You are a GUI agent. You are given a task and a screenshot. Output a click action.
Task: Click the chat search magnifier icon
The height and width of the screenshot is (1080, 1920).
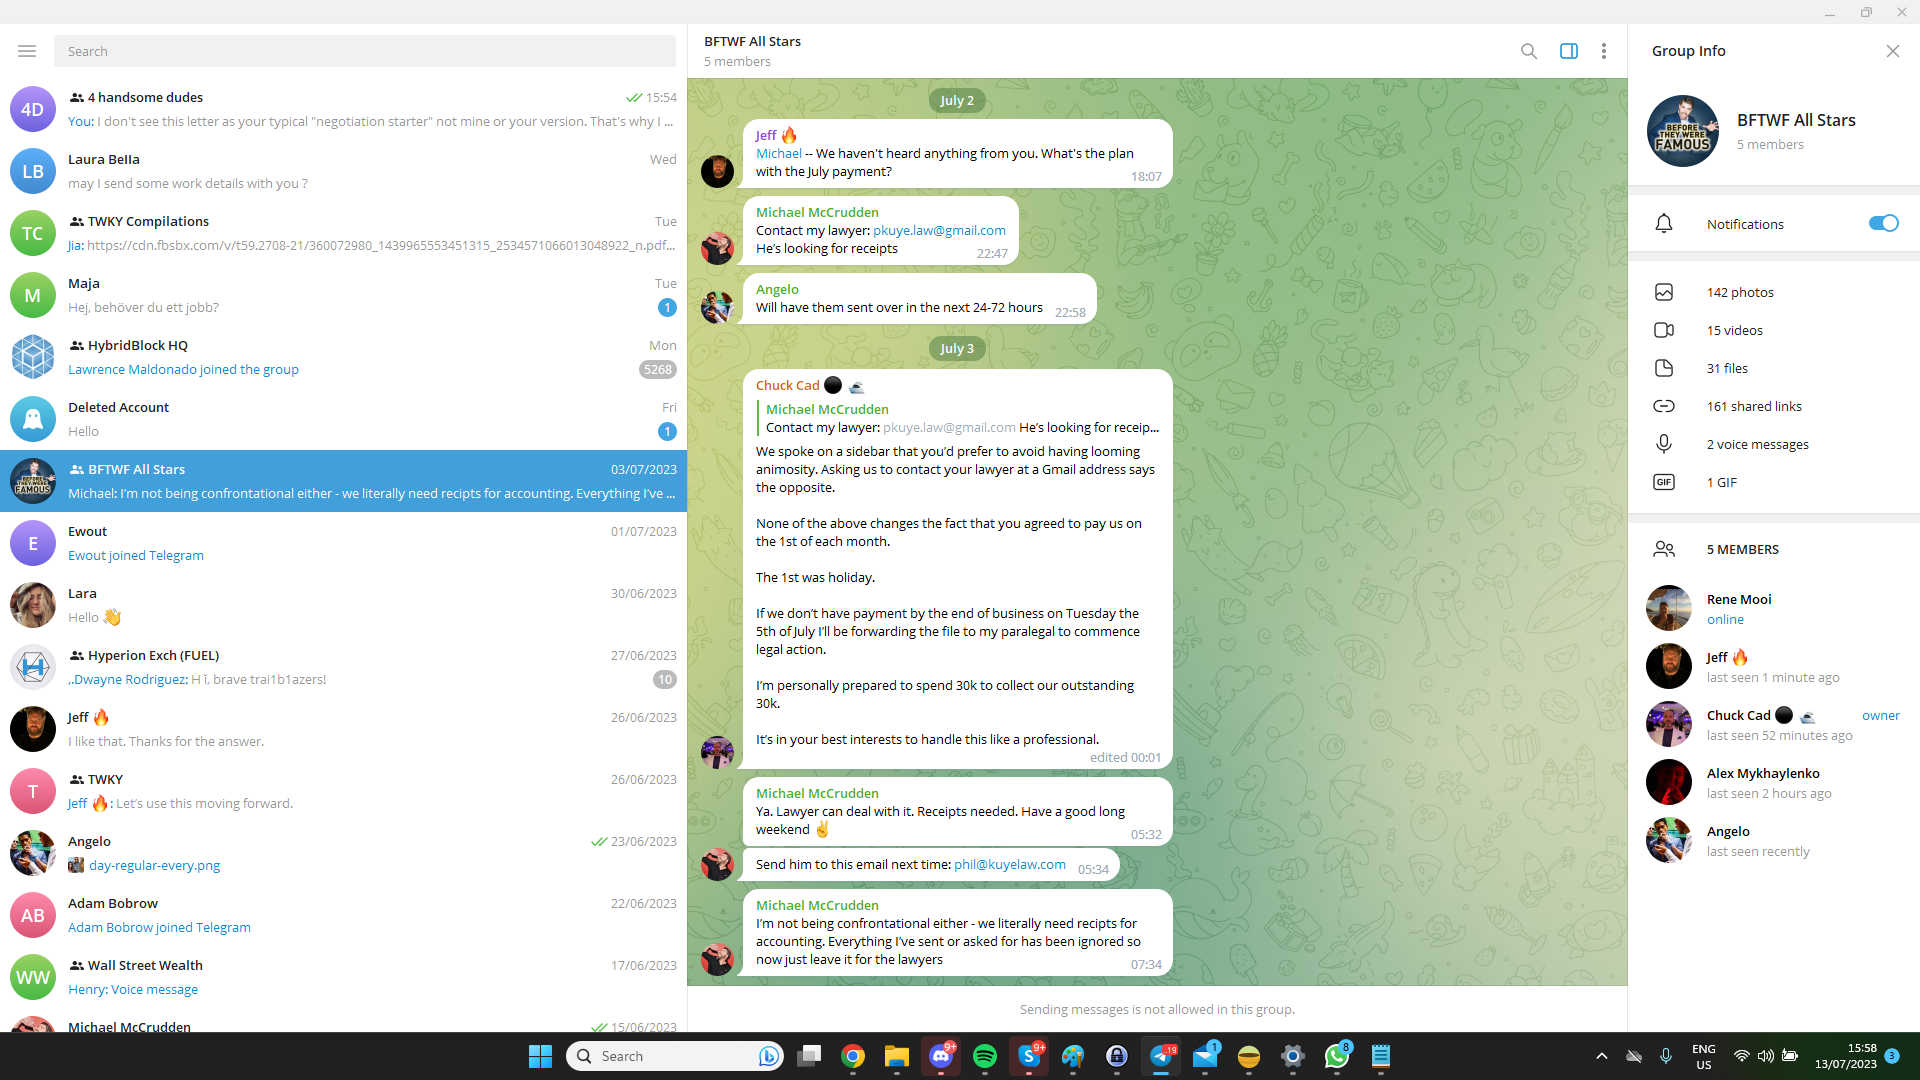pos(1528,51)
